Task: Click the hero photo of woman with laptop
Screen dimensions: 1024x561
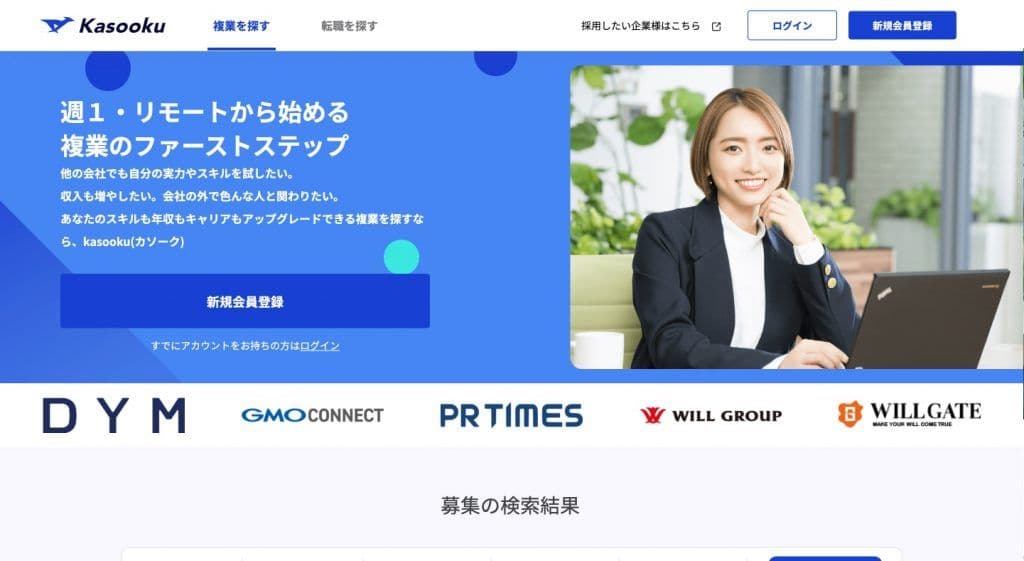Action: coord(796,217)
